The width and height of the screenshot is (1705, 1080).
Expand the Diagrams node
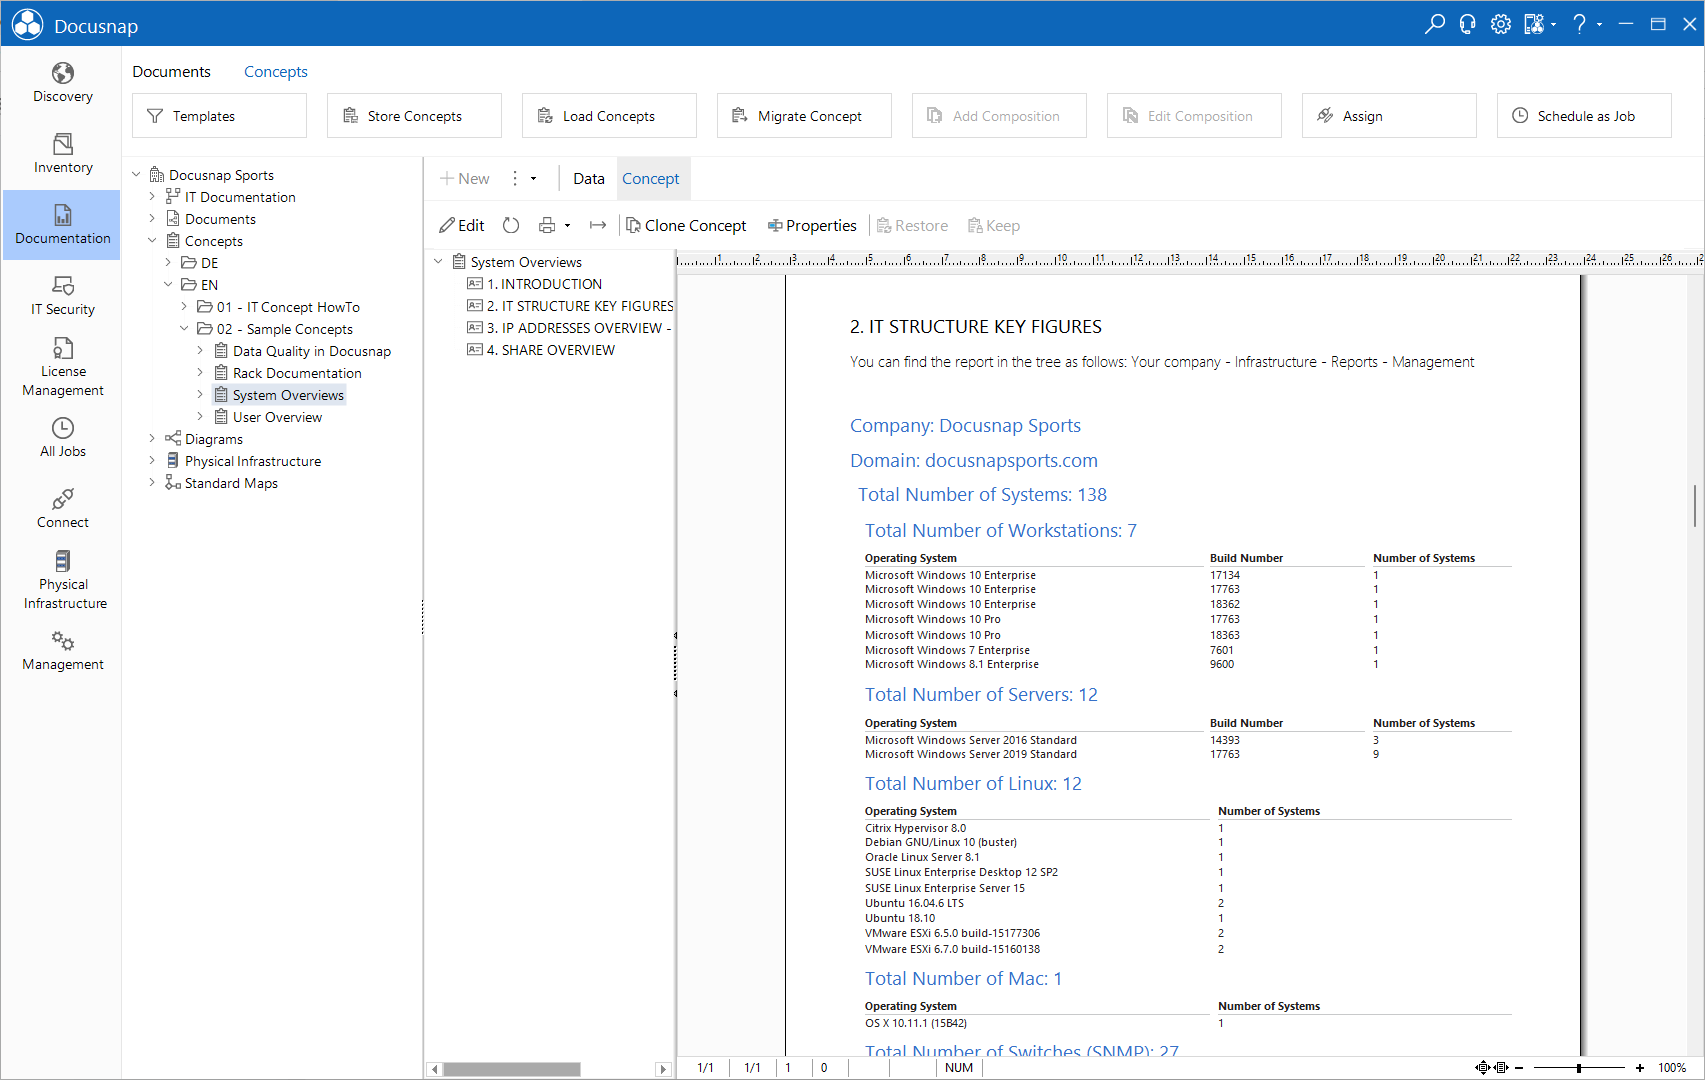click(152, 439)
